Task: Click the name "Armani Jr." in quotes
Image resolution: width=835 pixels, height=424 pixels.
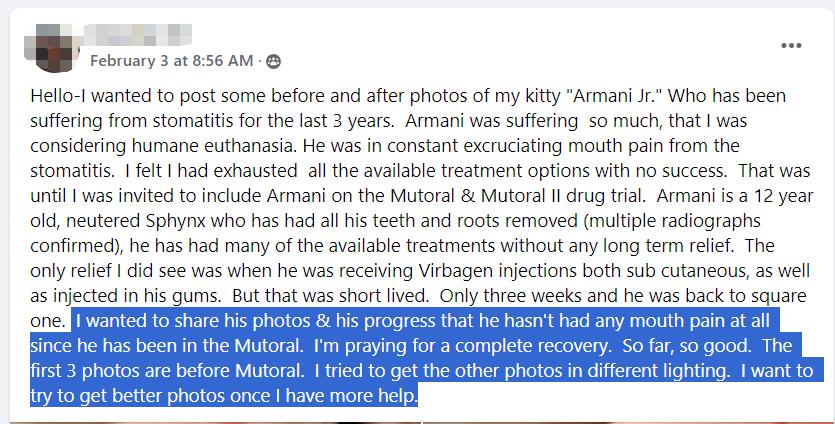Action: pyautogui.click(x=614, y=96)
